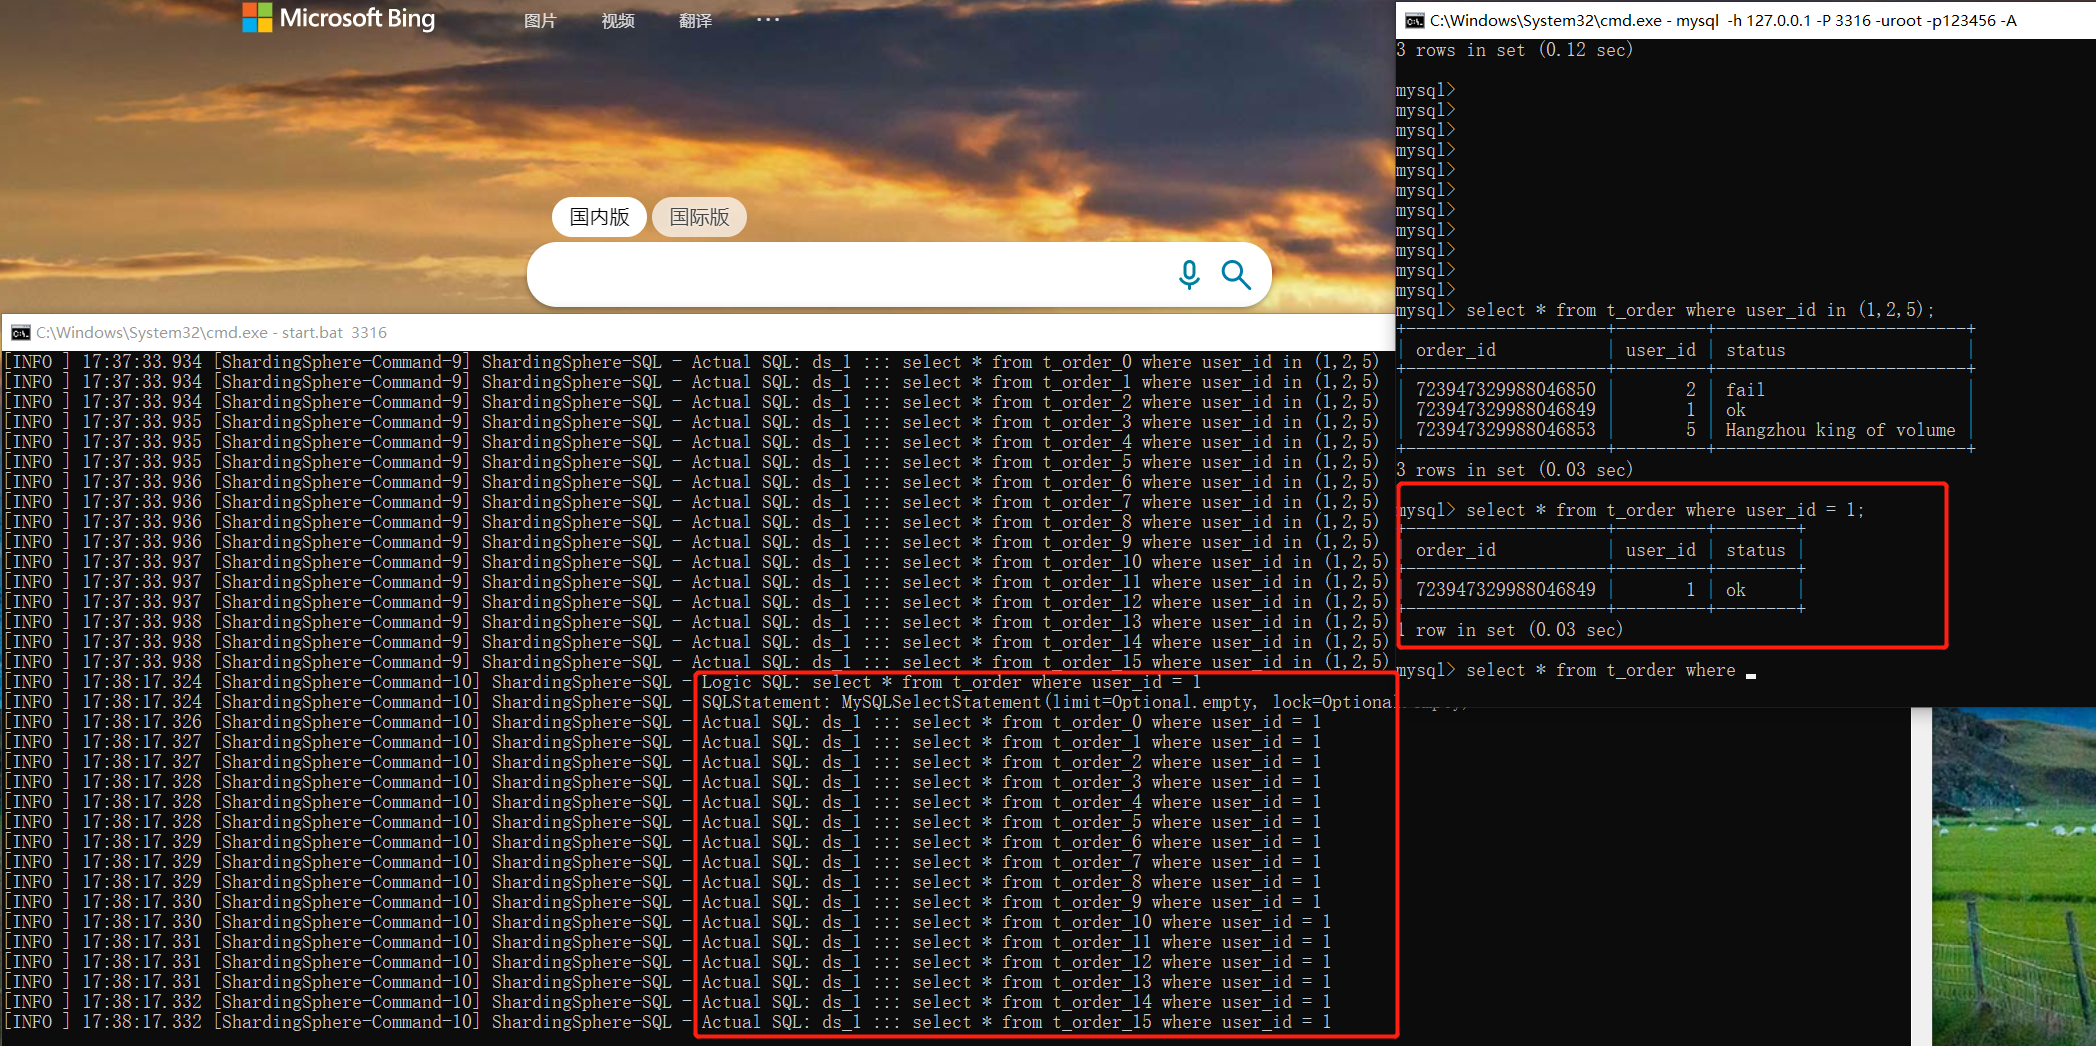Click the cmd icon on the start.bat window

(20, 331)
